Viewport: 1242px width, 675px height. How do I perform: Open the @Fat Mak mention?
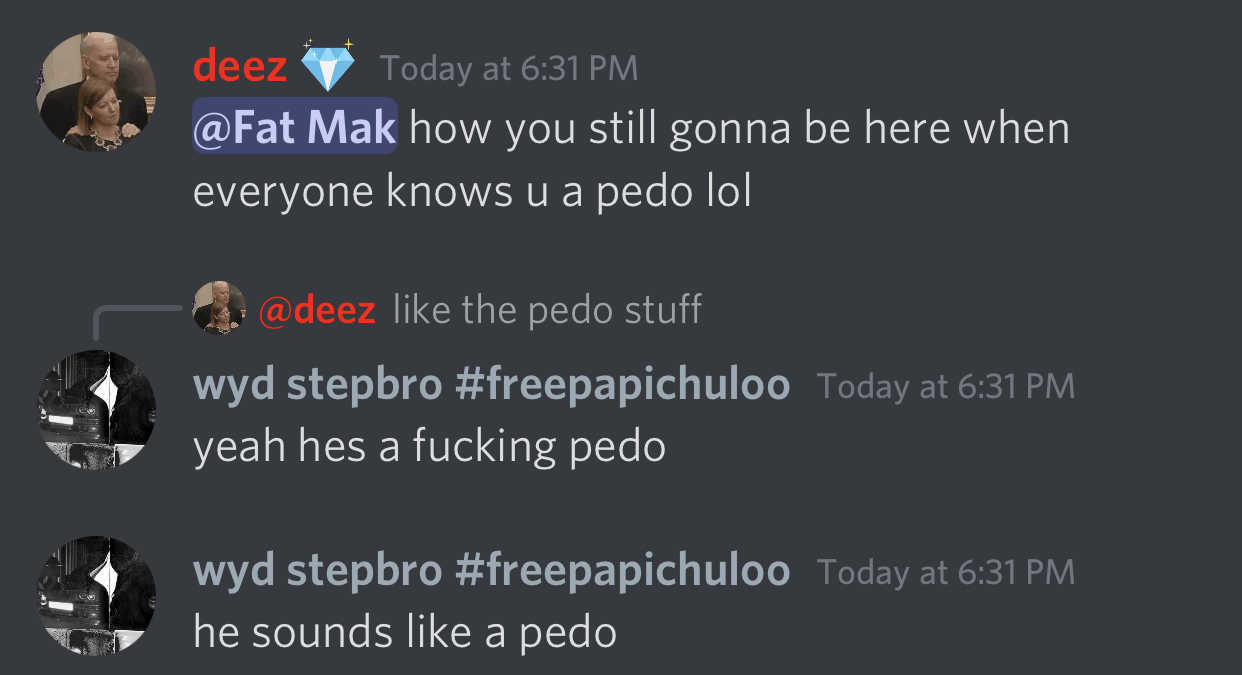pyautogui.click(x=295, y=128)
